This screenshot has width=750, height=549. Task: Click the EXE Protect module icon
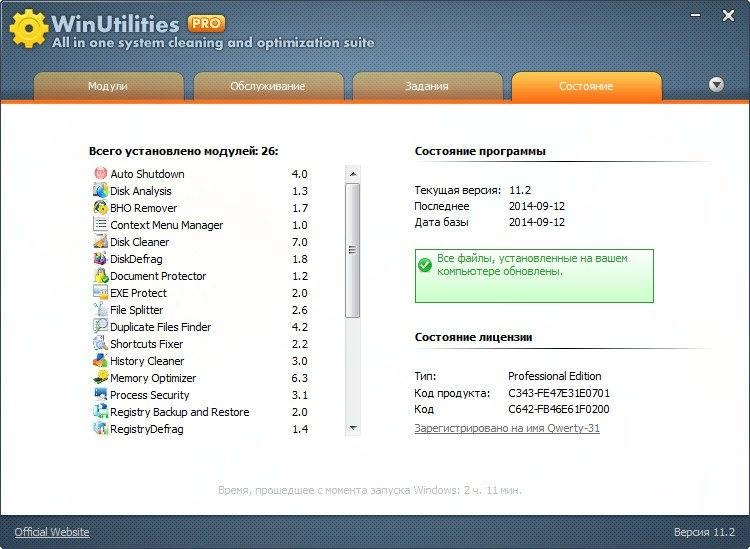pyautogui.click(x=100, y=292)
